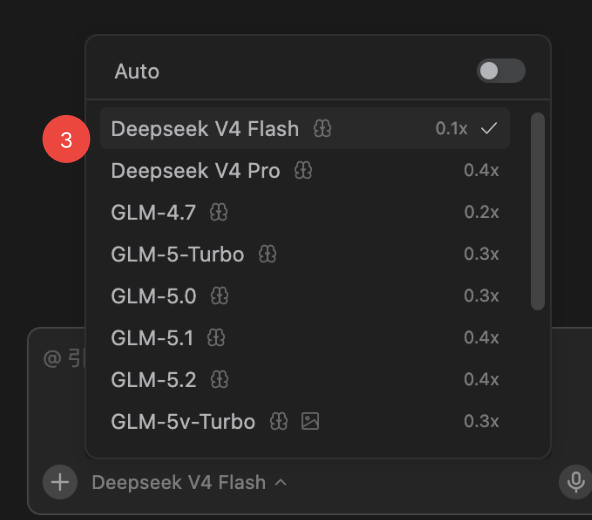Click the brain icon beside Deepseek V4 Pro
The width and height of the screenshot is (592, 520).
click(x=303, y=170)
